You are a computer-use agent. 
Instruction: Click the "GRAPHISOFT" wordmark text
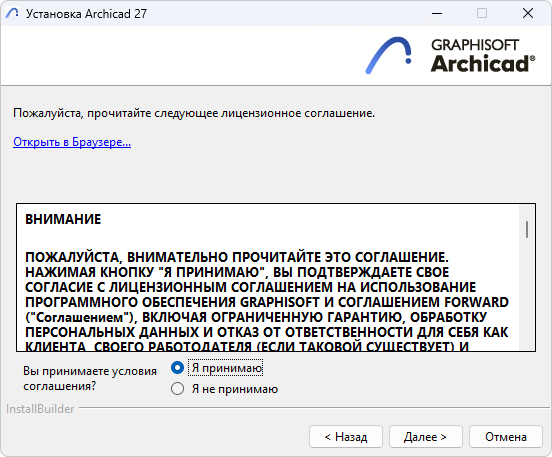click(475, 45)
